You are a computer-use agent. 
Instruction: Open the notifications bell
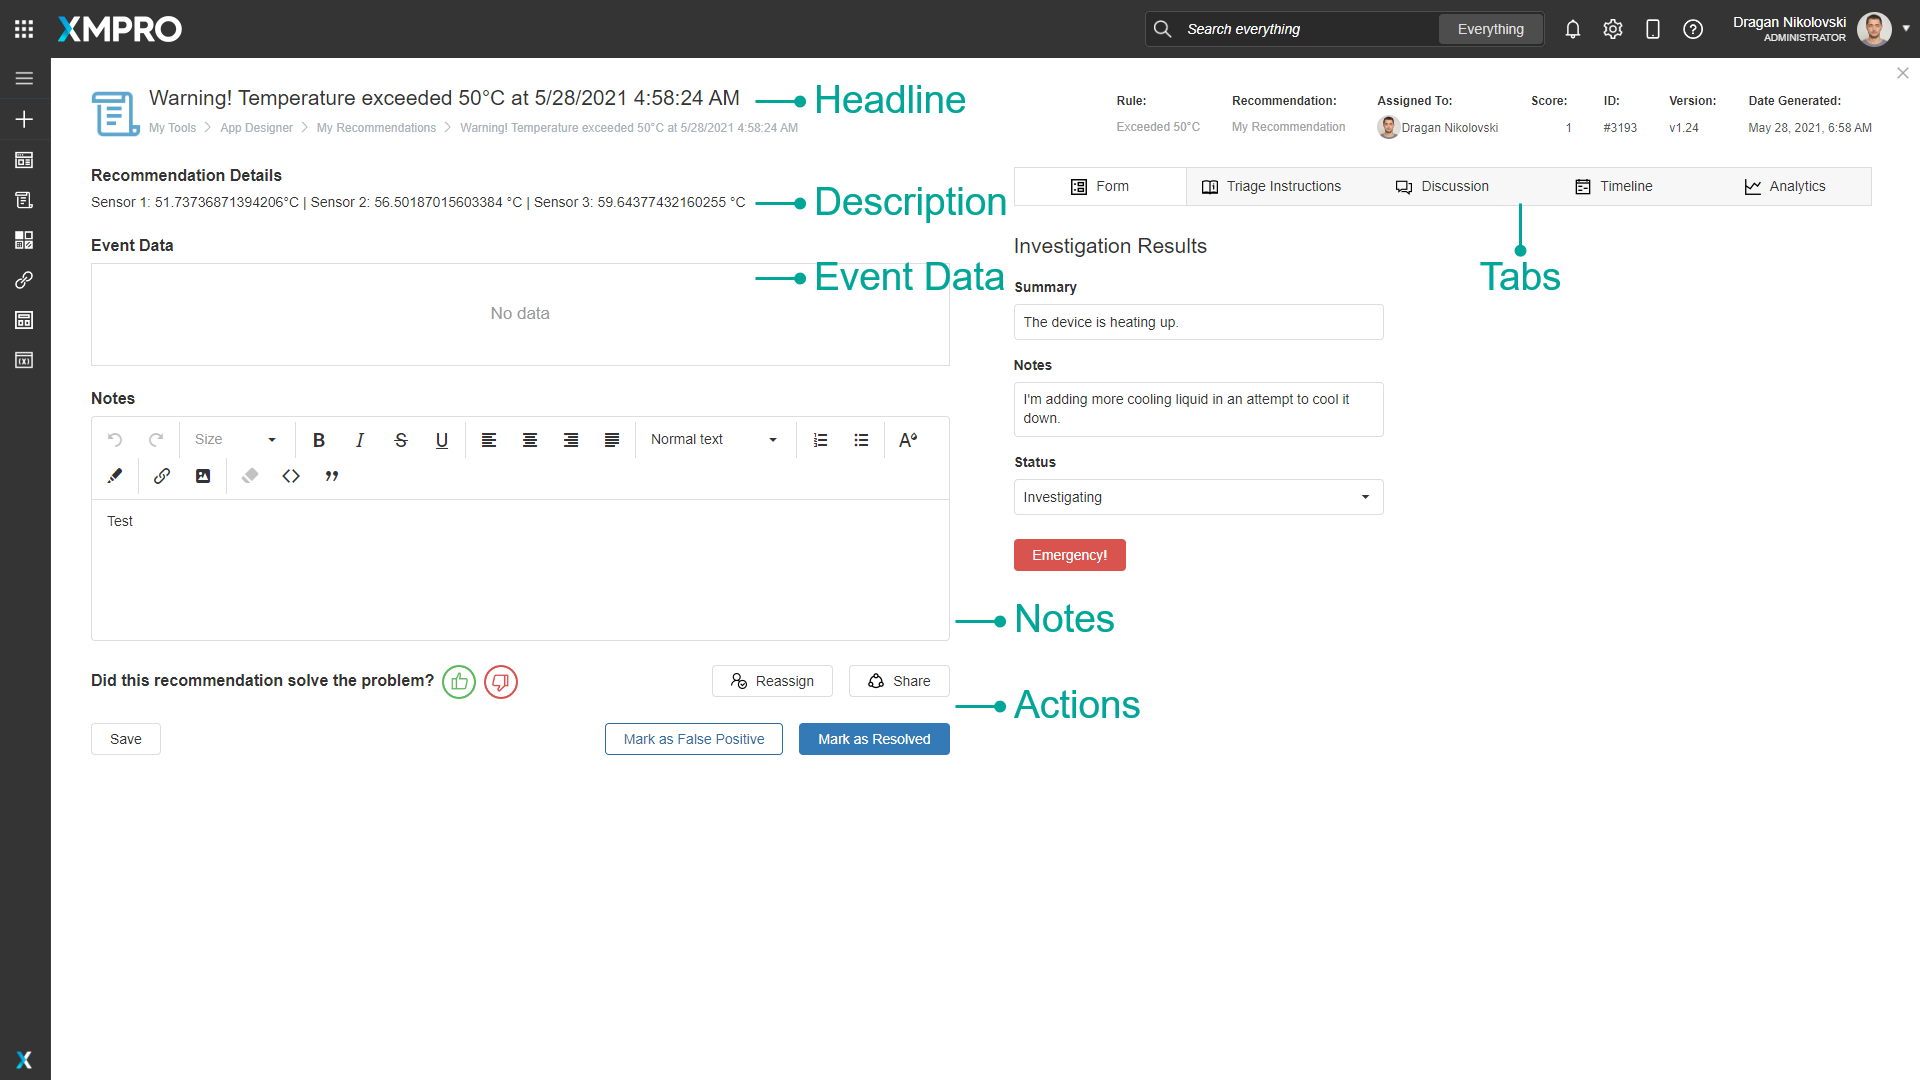[x=1572, y=29]
